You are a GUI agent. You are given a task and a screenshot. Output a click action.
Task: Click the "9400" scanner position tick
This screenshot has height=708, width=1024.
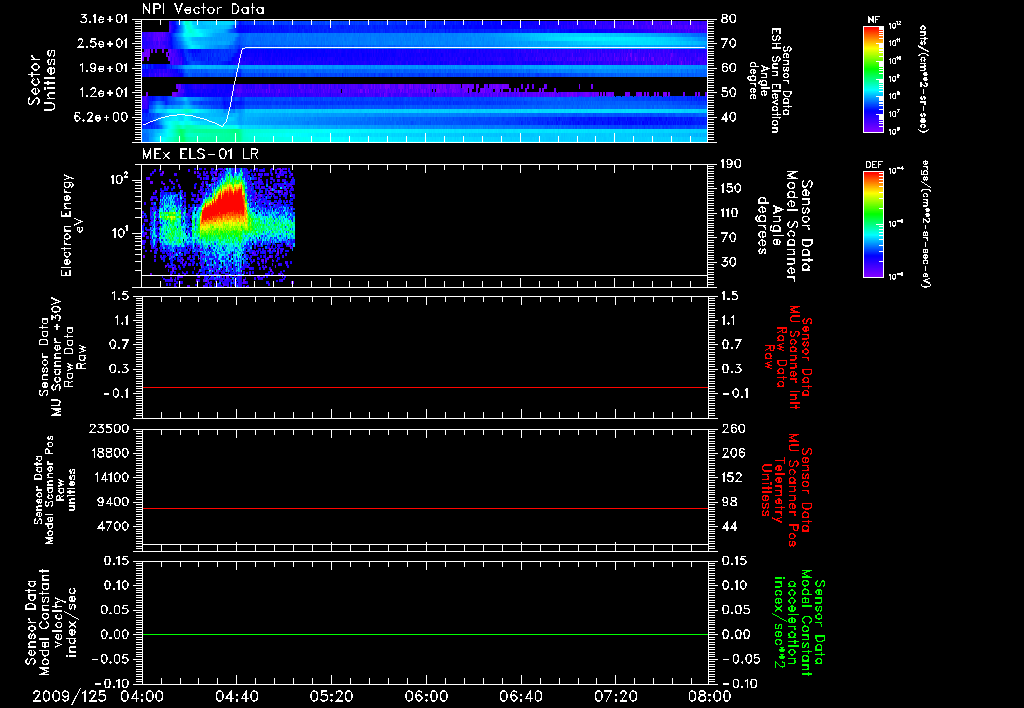tap(114, 502)
